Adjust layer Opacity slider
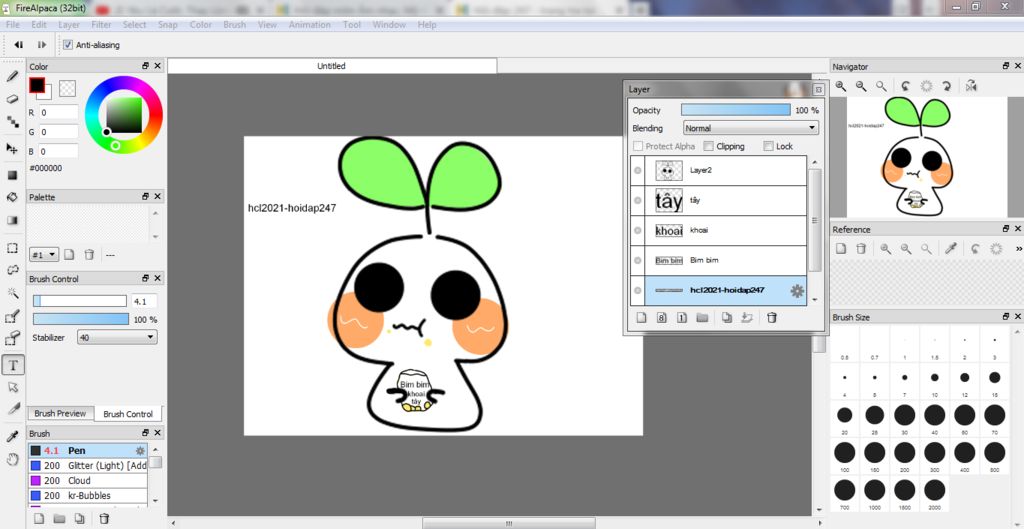 coord(735,110)
